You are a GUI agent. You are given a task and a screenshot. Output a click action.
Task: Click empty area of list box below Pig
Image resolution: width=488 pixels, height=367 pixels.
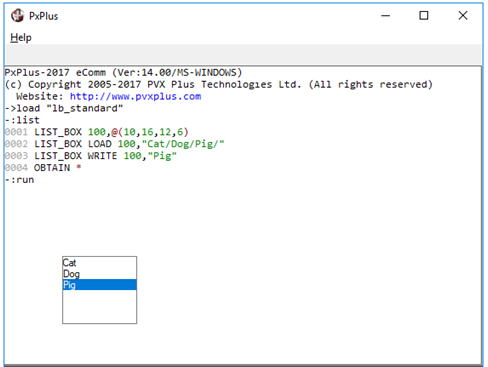coord(99,306)
